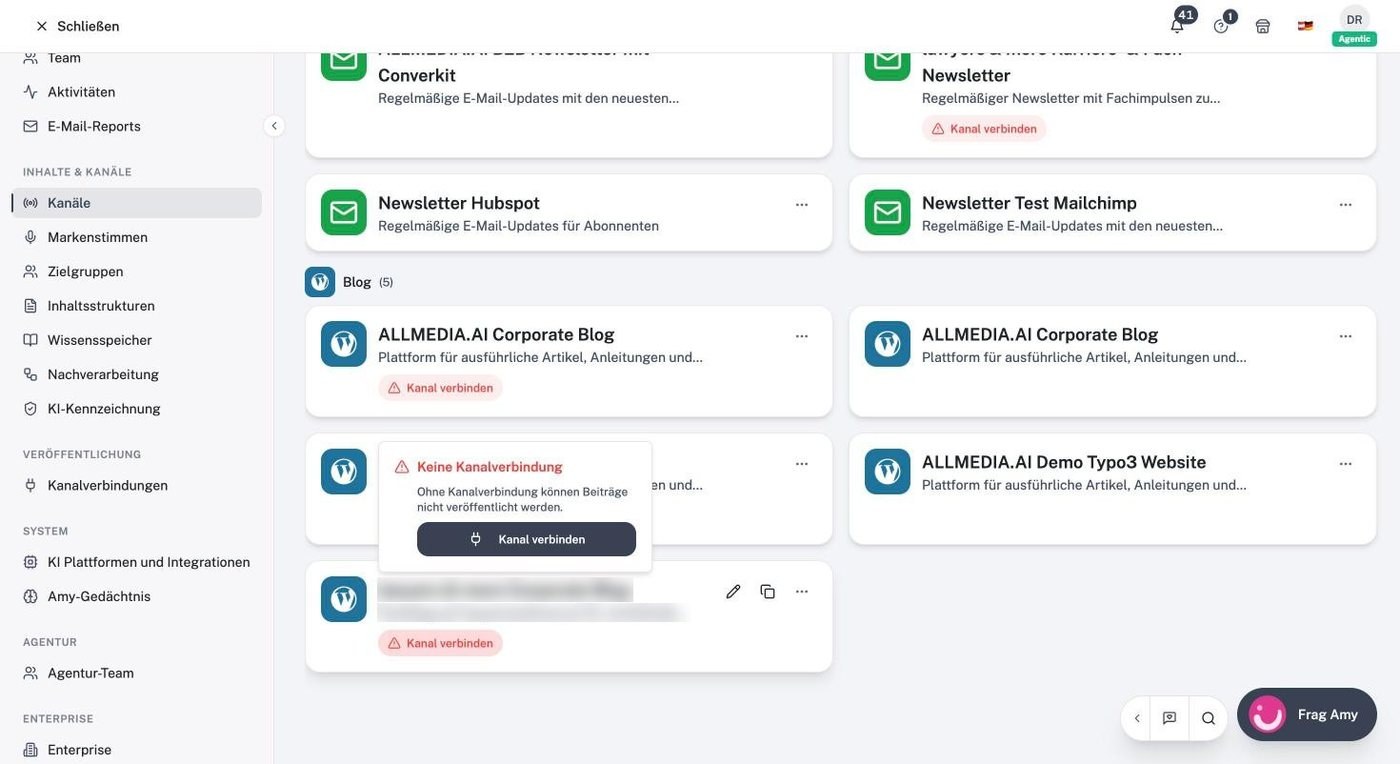Open Kanalverbindungen in the sidebar

point(107,485)
